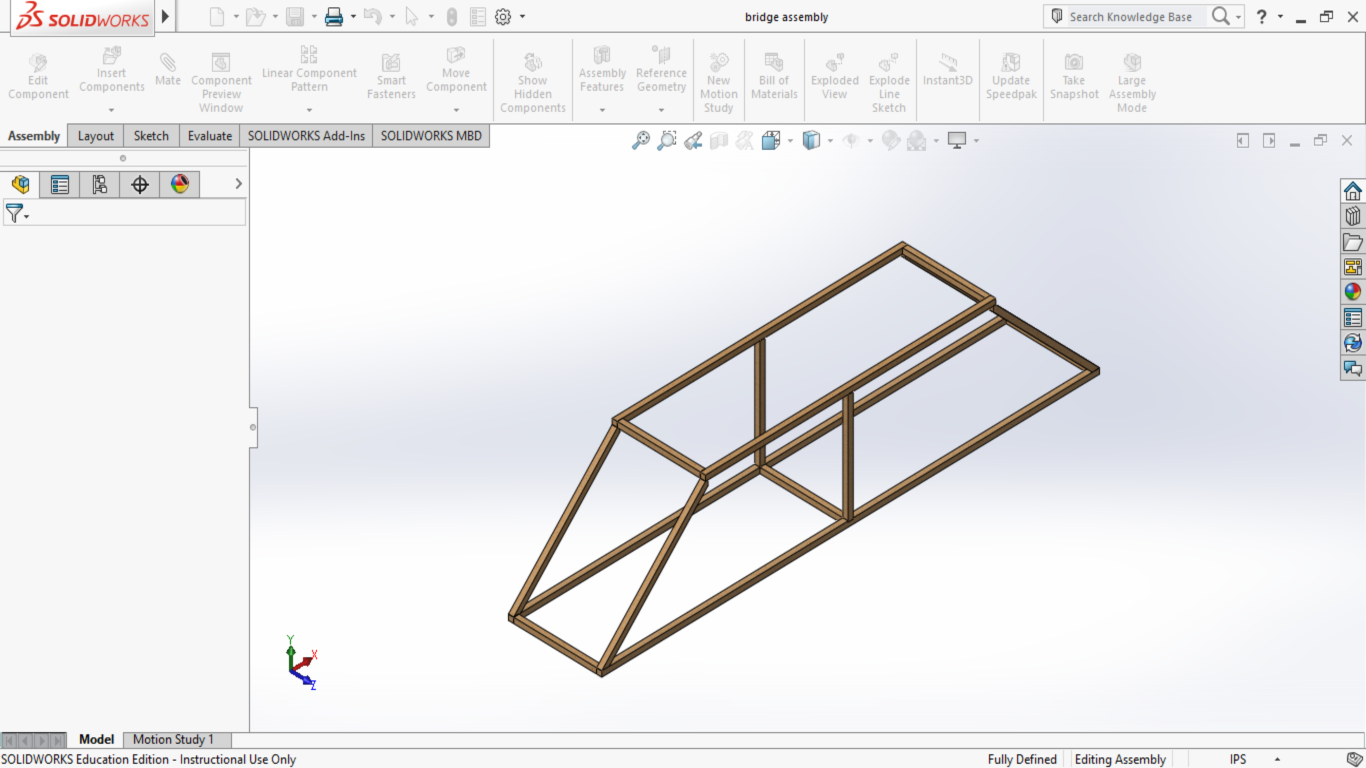Viewport: 1366px width, 768px height.
Task: Select the Motion Study 1 tab
Action: click(173, 740)
